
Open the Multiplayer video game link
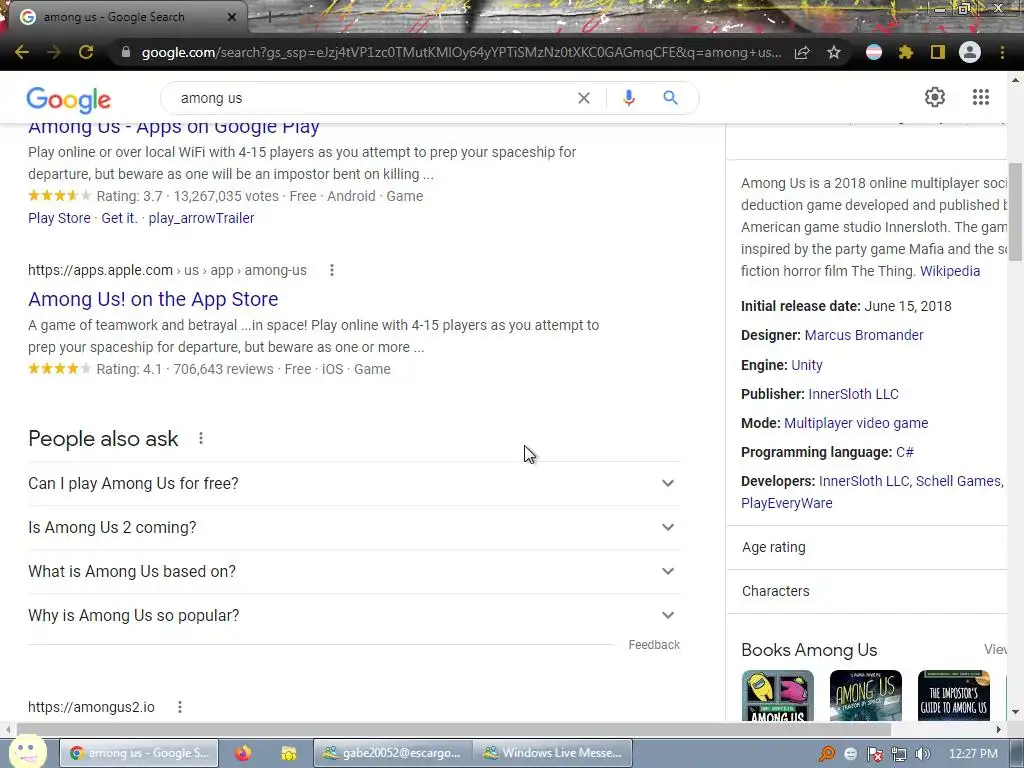pyautogui.click(x=856, y=423)
